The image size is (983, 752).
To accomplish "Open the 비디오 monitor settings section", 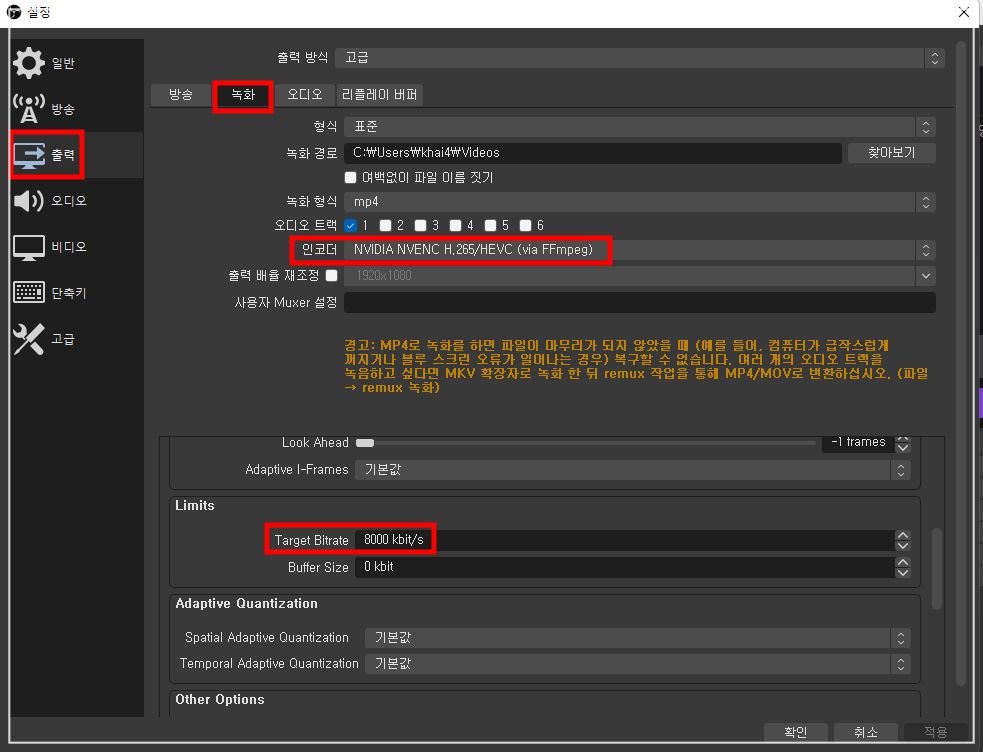I will coord(29,247).
